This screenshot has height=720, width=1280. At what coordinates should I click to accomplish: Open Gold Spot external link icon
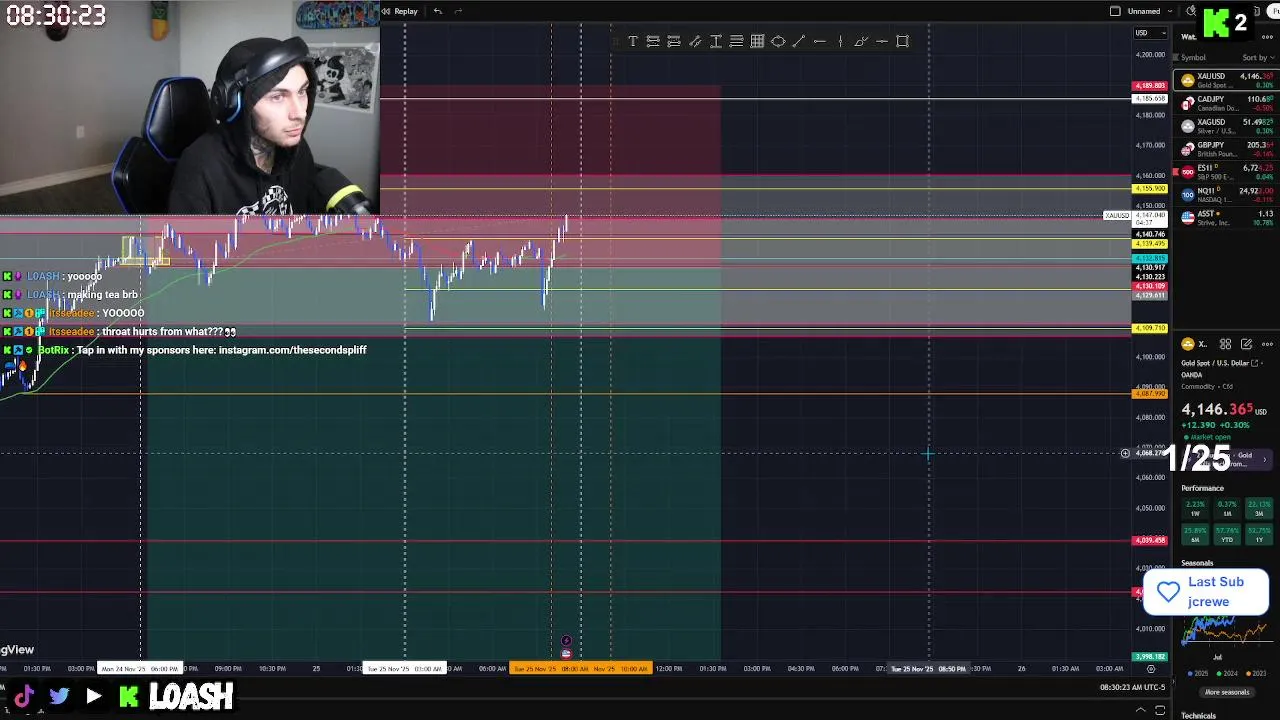tap(1255, 363)
